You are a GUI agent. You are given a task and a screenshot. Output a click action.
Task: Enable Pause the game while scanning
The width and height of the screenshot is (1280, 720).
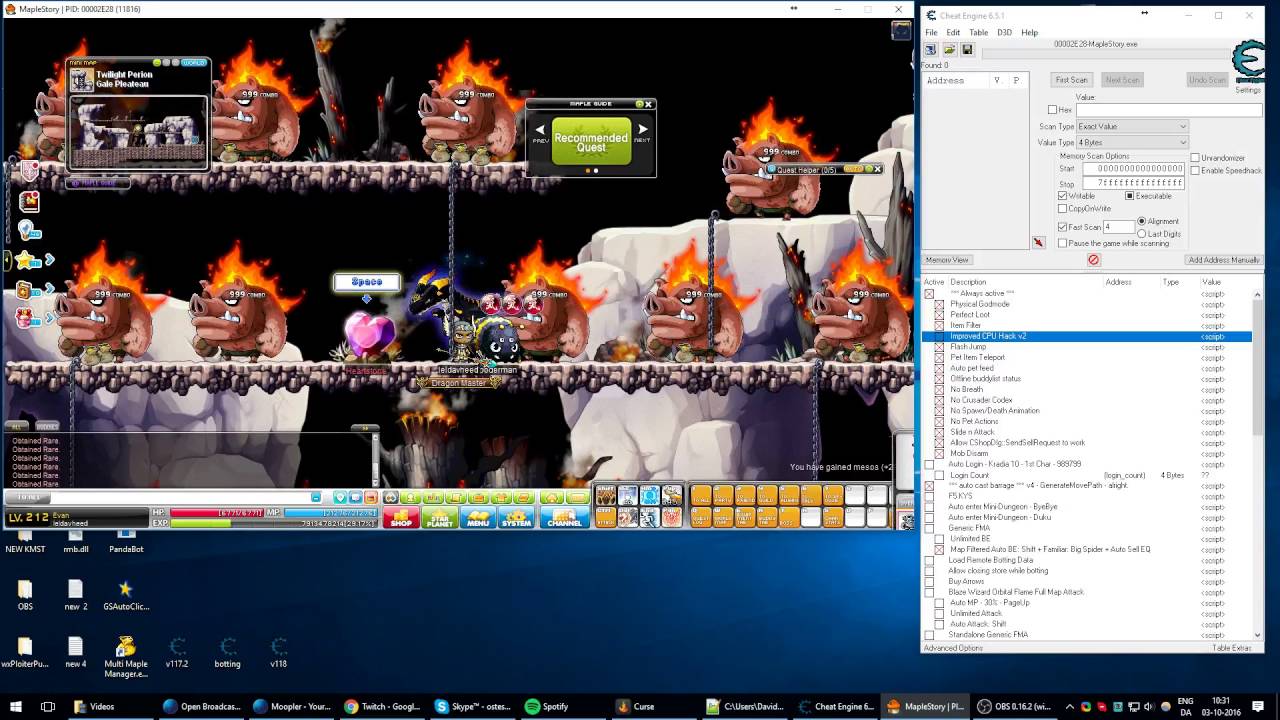(1063, 243)
